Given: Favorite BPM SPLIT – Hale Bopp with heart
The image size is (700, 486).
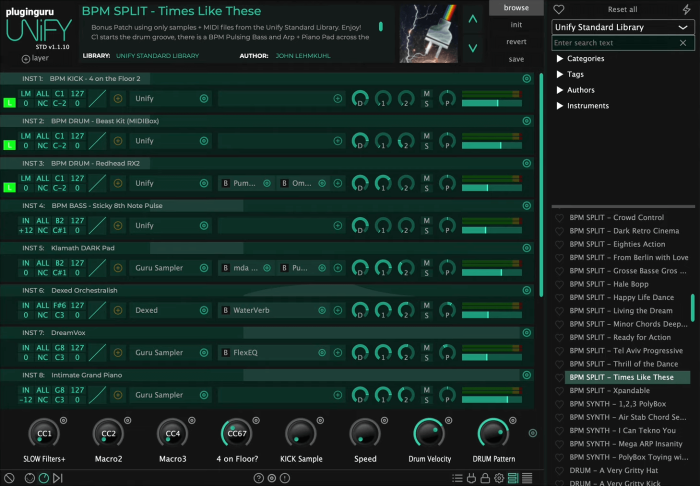Looking at the screenshot, I should click(x=559, y=284).
